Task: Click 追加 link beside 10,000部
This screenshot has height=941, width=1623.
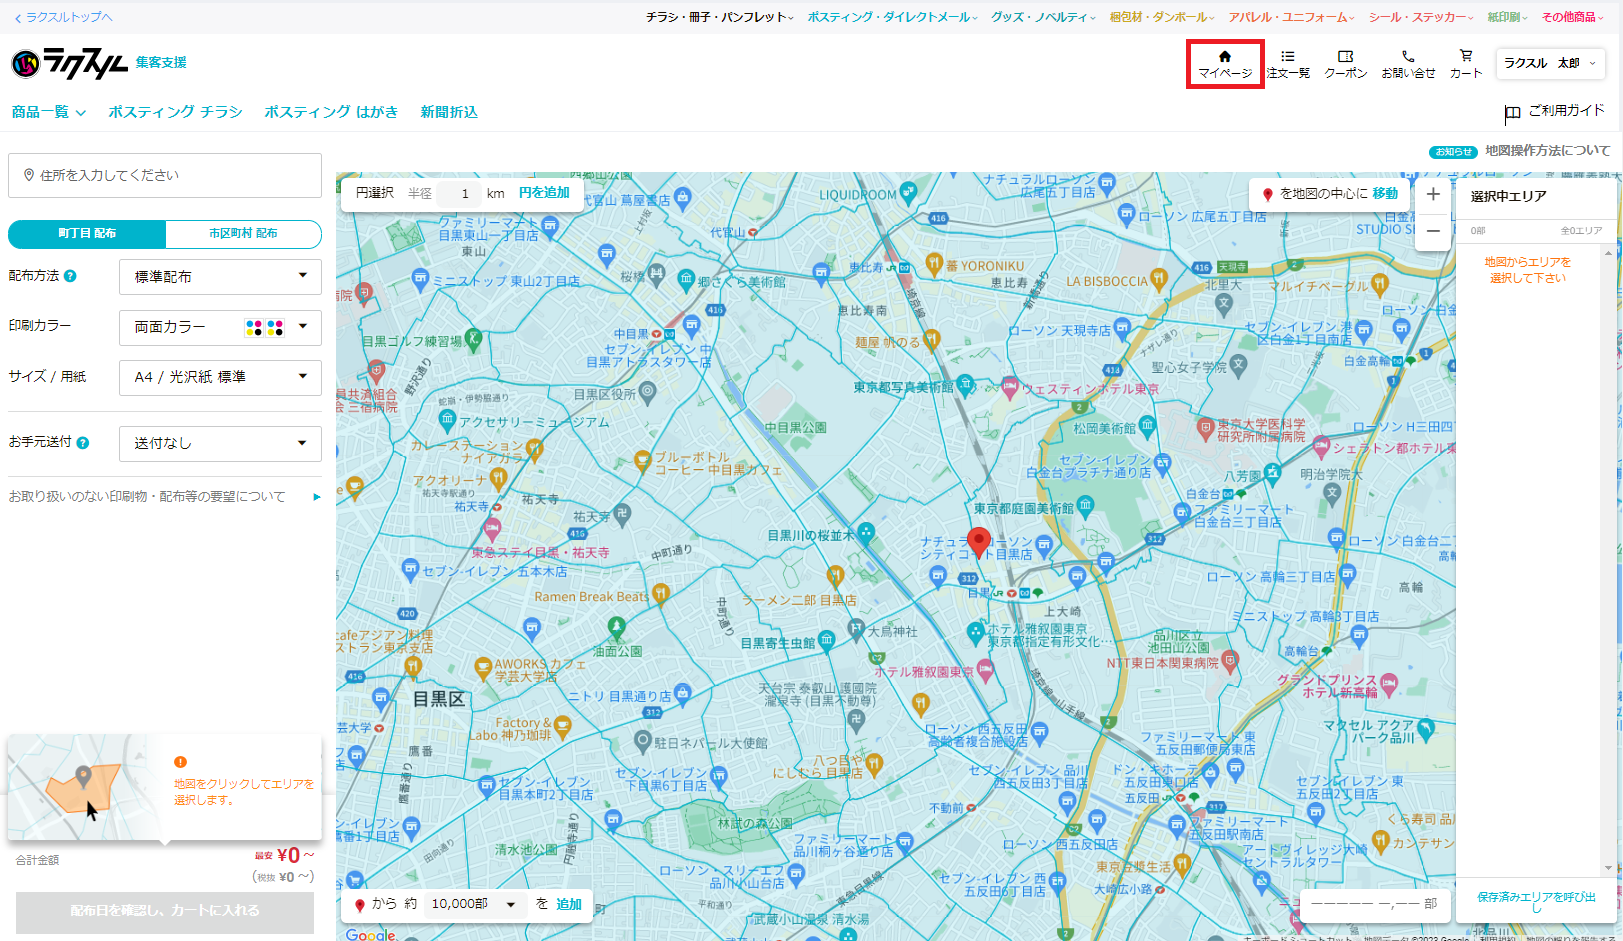Action: pyautogui.click(x=569, y=904)
